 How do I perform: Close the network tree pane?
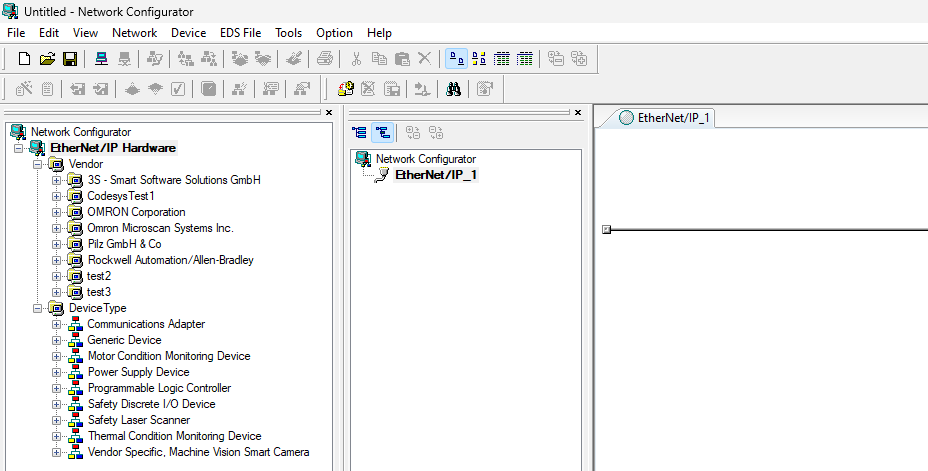(x=578, y=112)
